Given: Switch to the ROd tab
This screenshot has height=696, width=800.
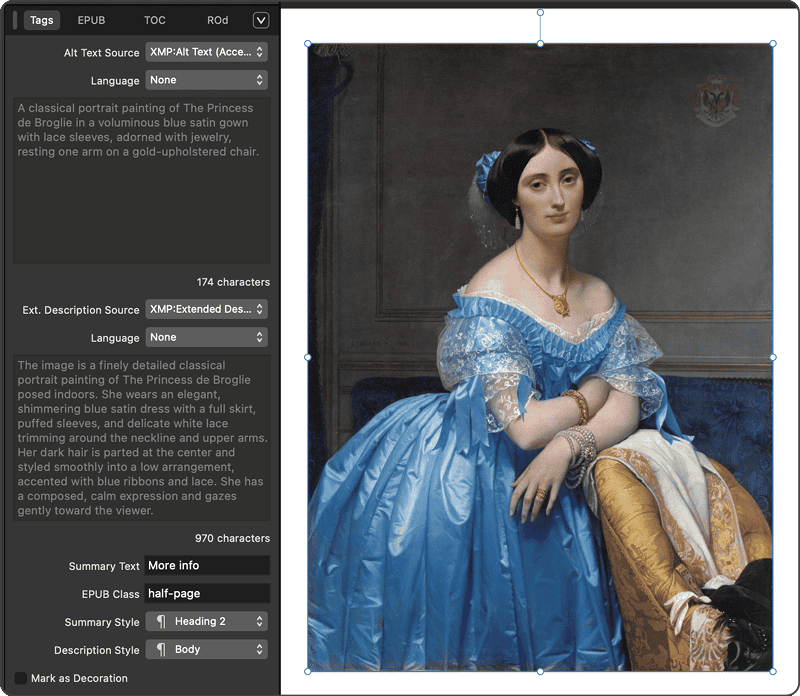Looking at the screenshot, I should [217, 20].
